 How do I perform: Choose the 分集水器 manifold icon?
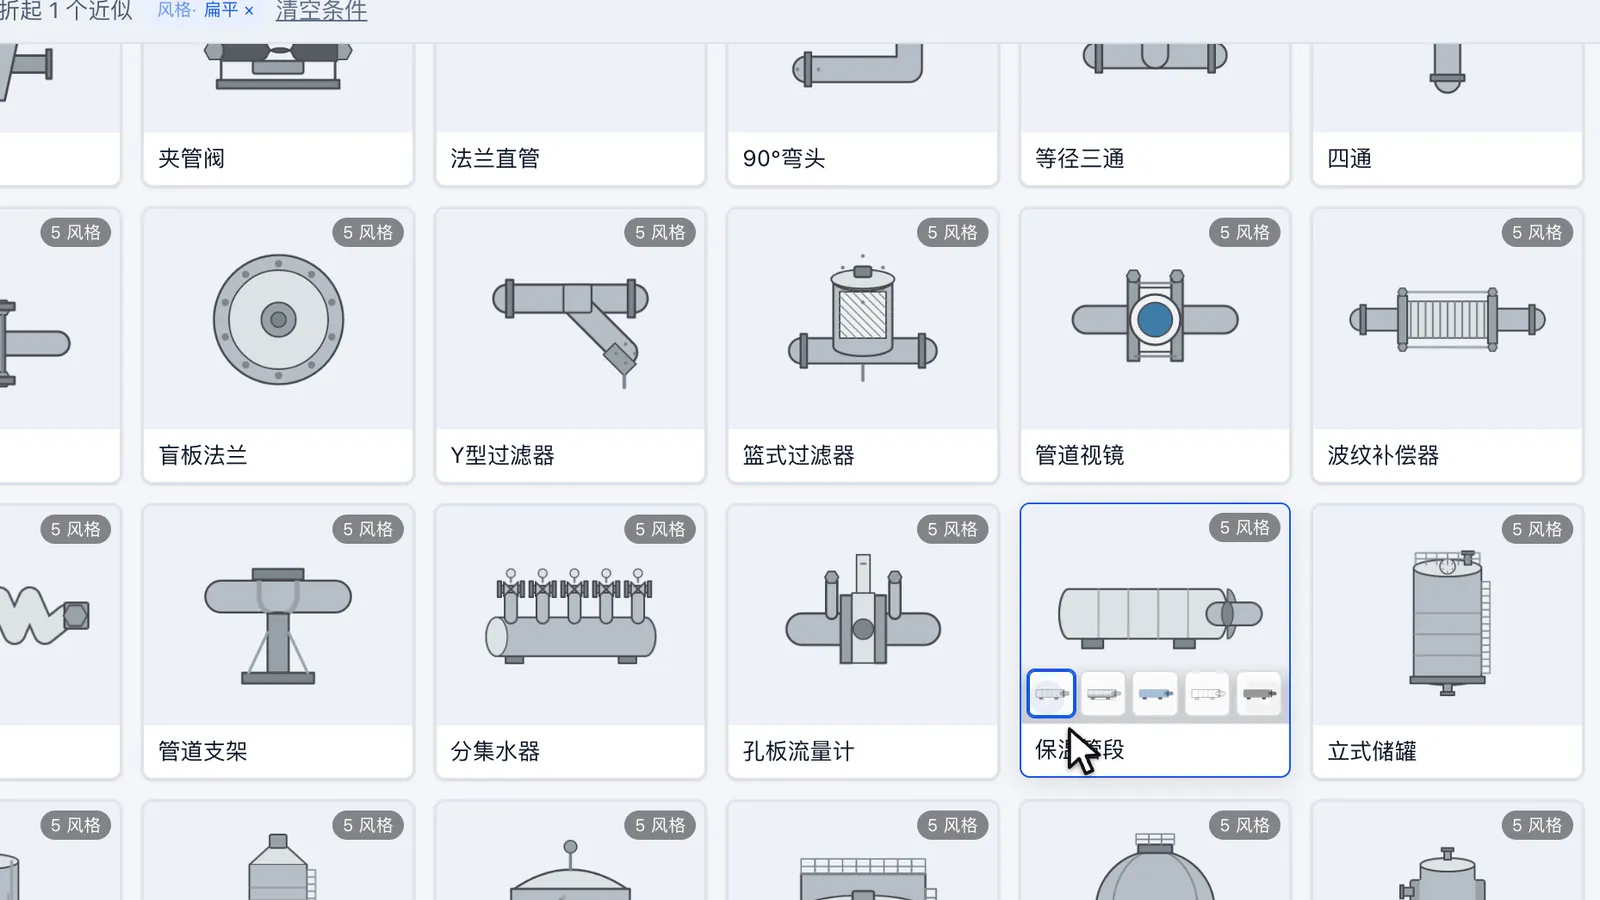[x=570, y=617]
